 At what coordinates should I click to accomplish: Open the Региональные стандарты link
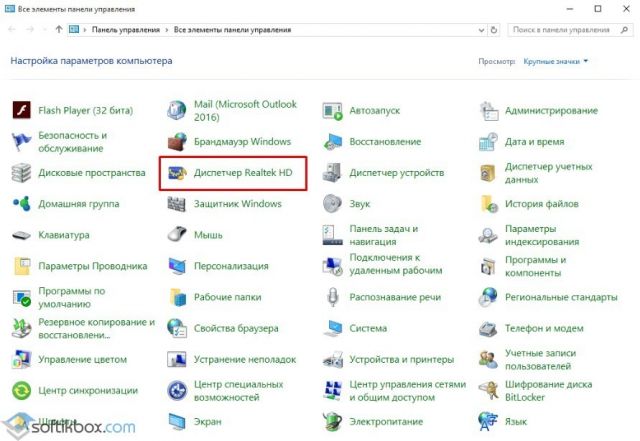click(x=561, y=297)
